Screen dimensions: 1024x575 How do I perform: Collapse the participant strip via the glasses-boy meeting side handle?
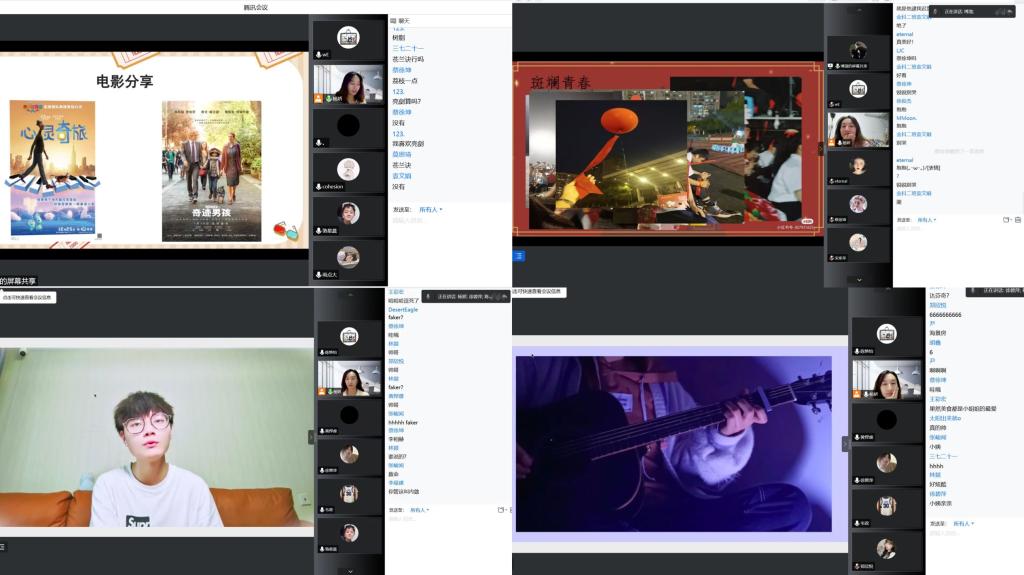coord(311,437)
